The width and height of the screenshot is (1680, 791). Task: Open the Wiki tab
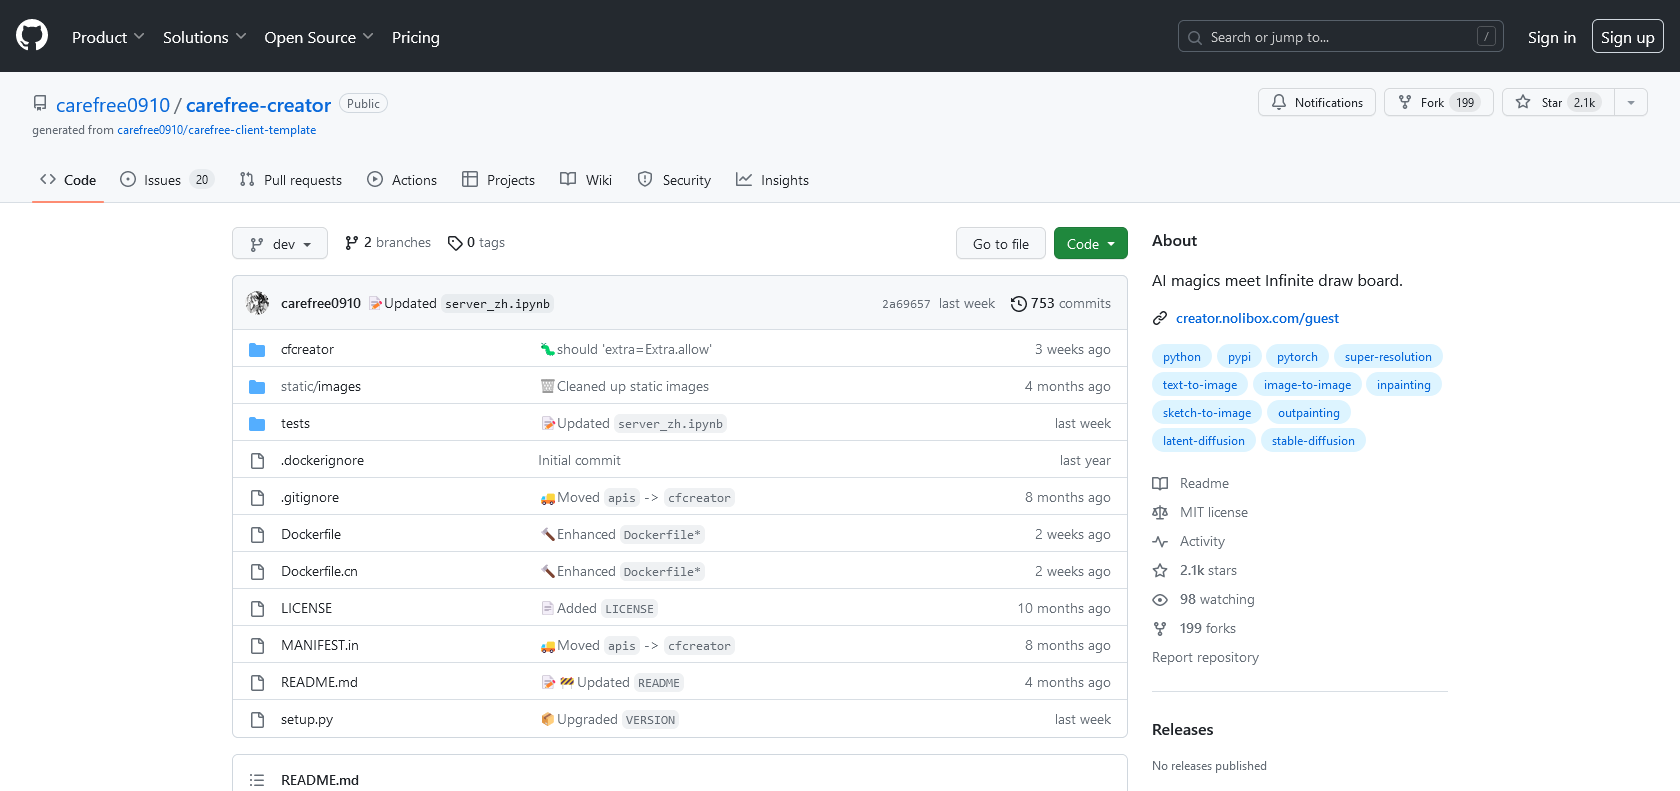586,180
